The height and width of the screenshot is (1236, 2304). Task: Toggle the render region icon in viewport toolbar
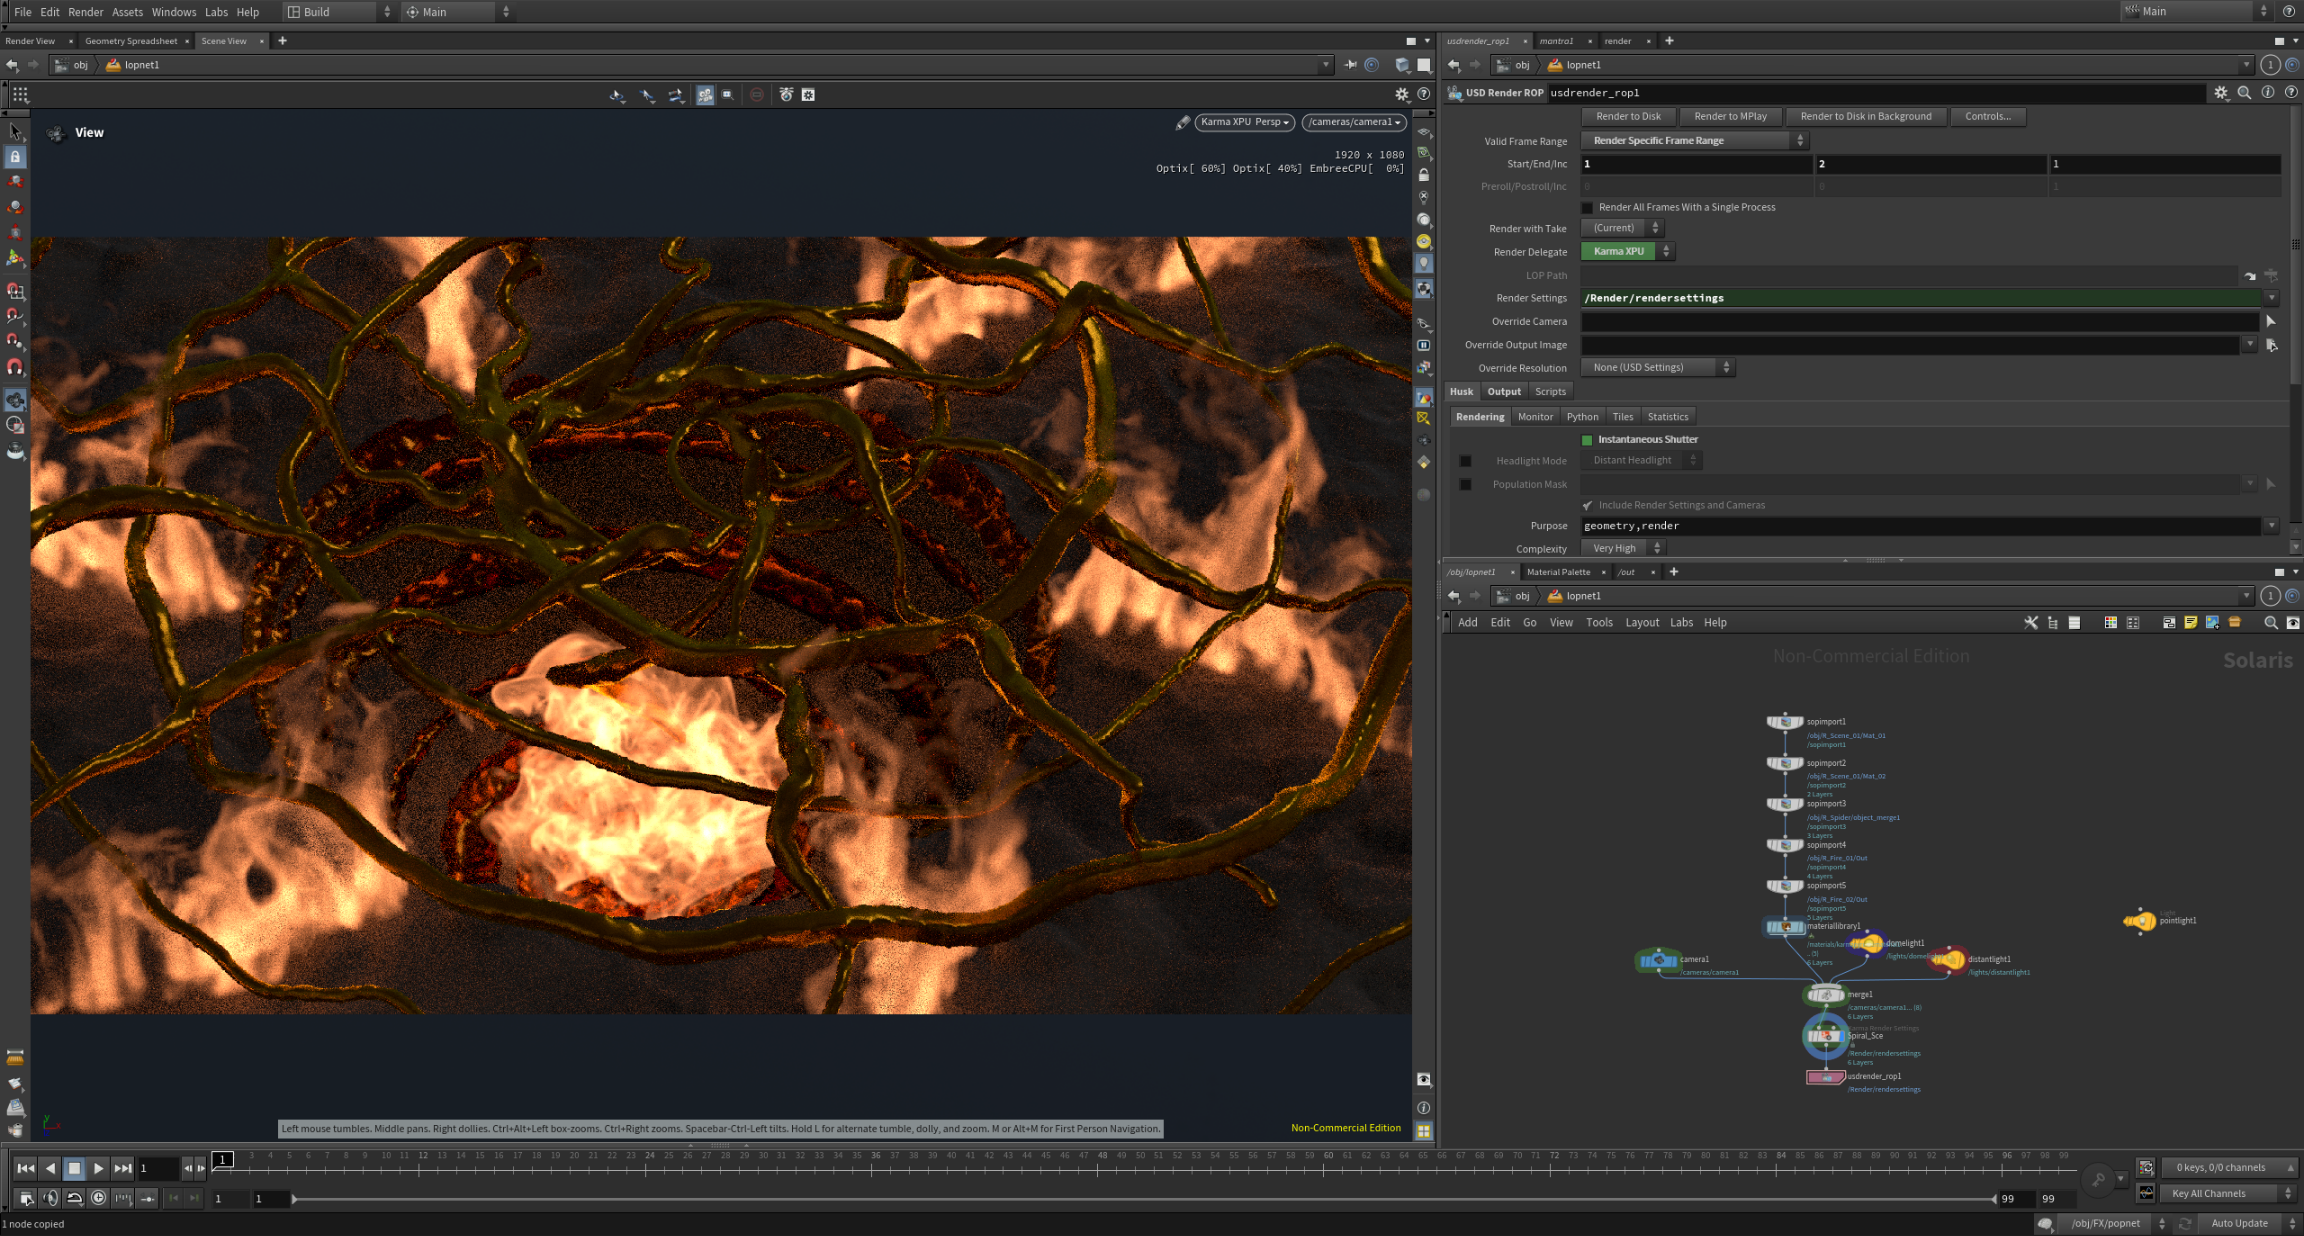point(728,95)
